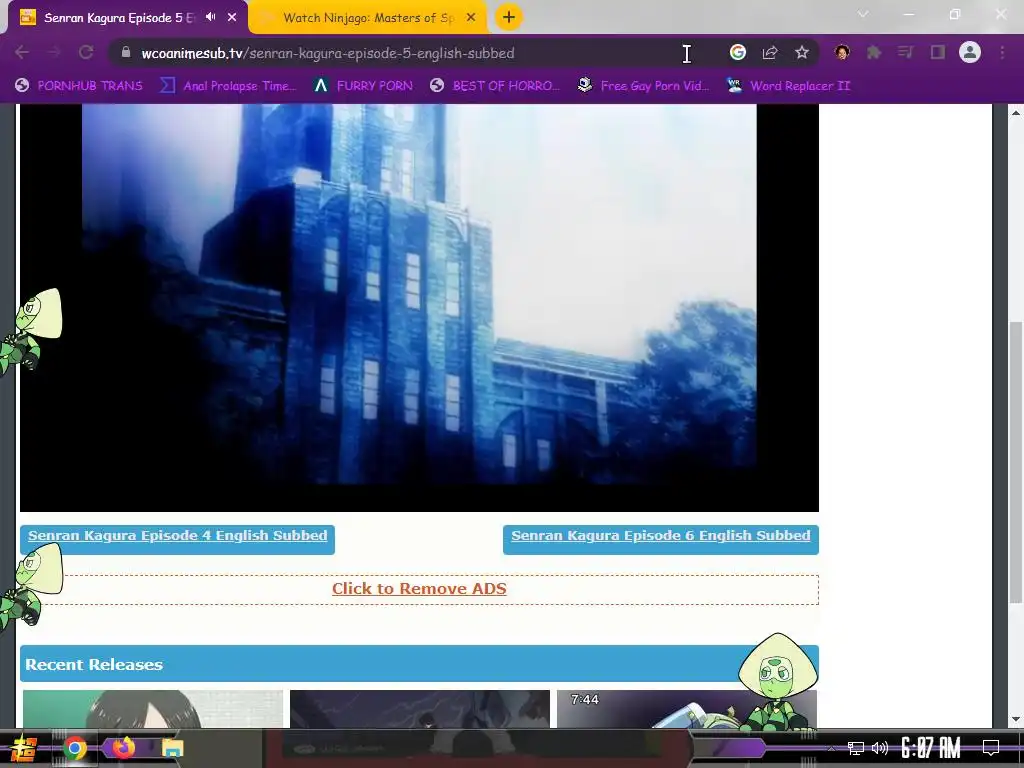
Task: Open the middle Recent Releases thumbnail
Action: 420,709
